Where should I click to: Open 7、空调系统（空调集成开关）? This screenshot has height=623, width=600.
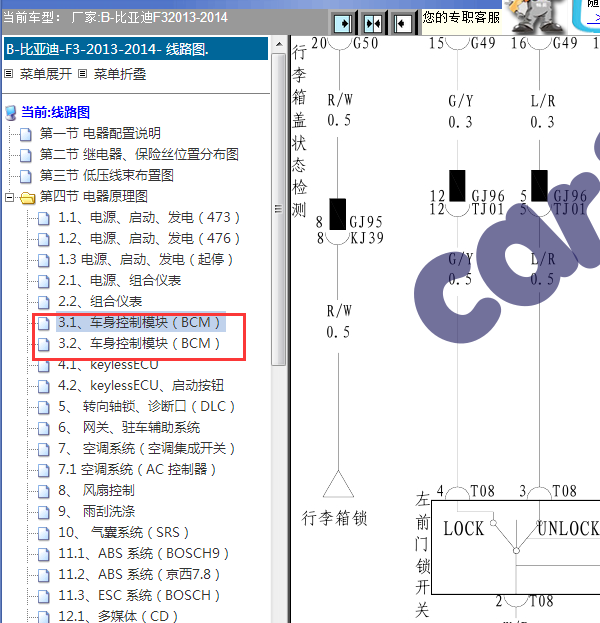coord(147,449)
